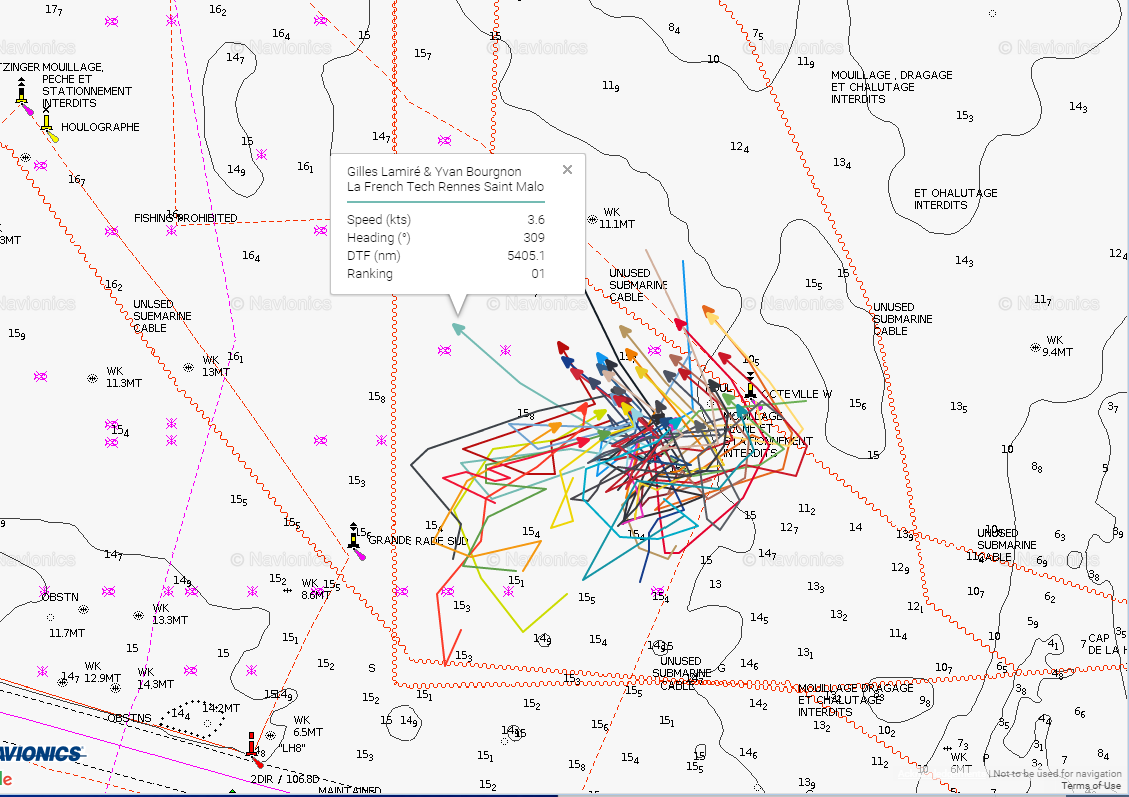Close the Gilles Lamiré boat info popup

[x=567, y=170]
